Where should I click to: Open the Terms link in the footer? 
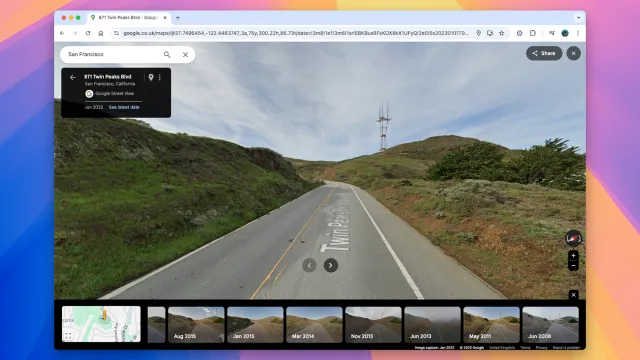(525, 348)
